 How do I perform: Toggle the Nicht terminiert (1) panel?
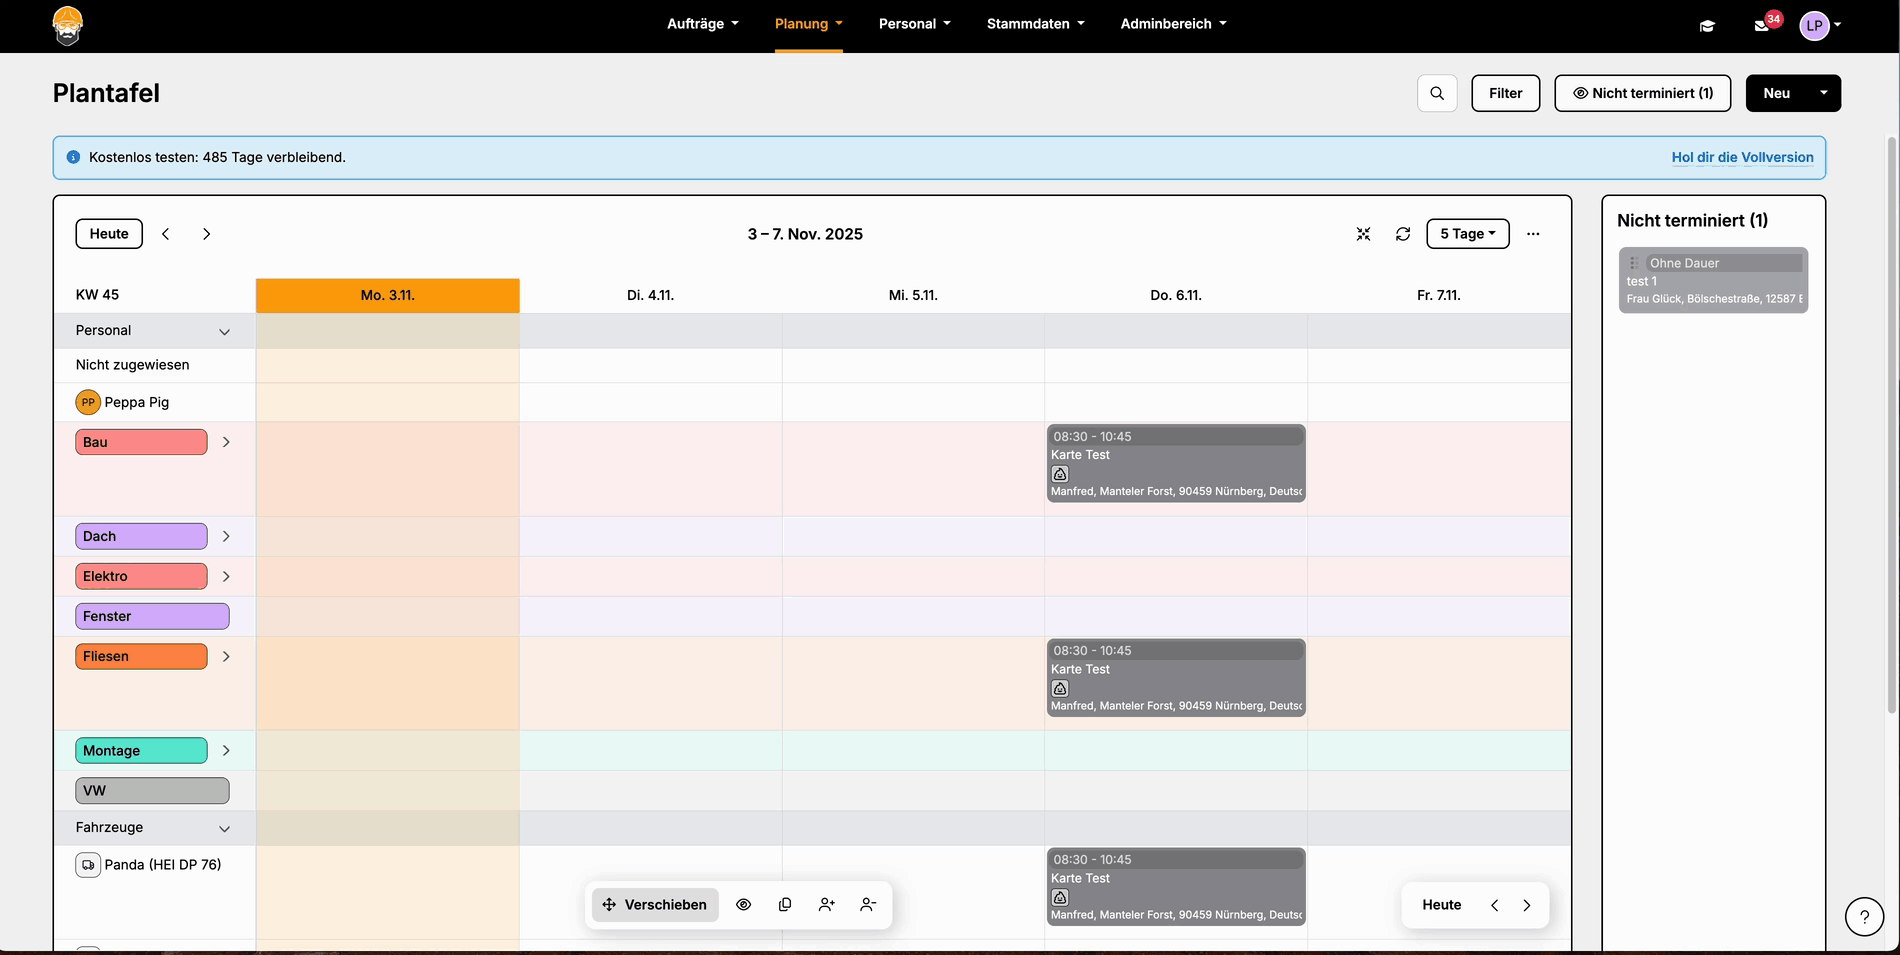(x=1642, y=93)
